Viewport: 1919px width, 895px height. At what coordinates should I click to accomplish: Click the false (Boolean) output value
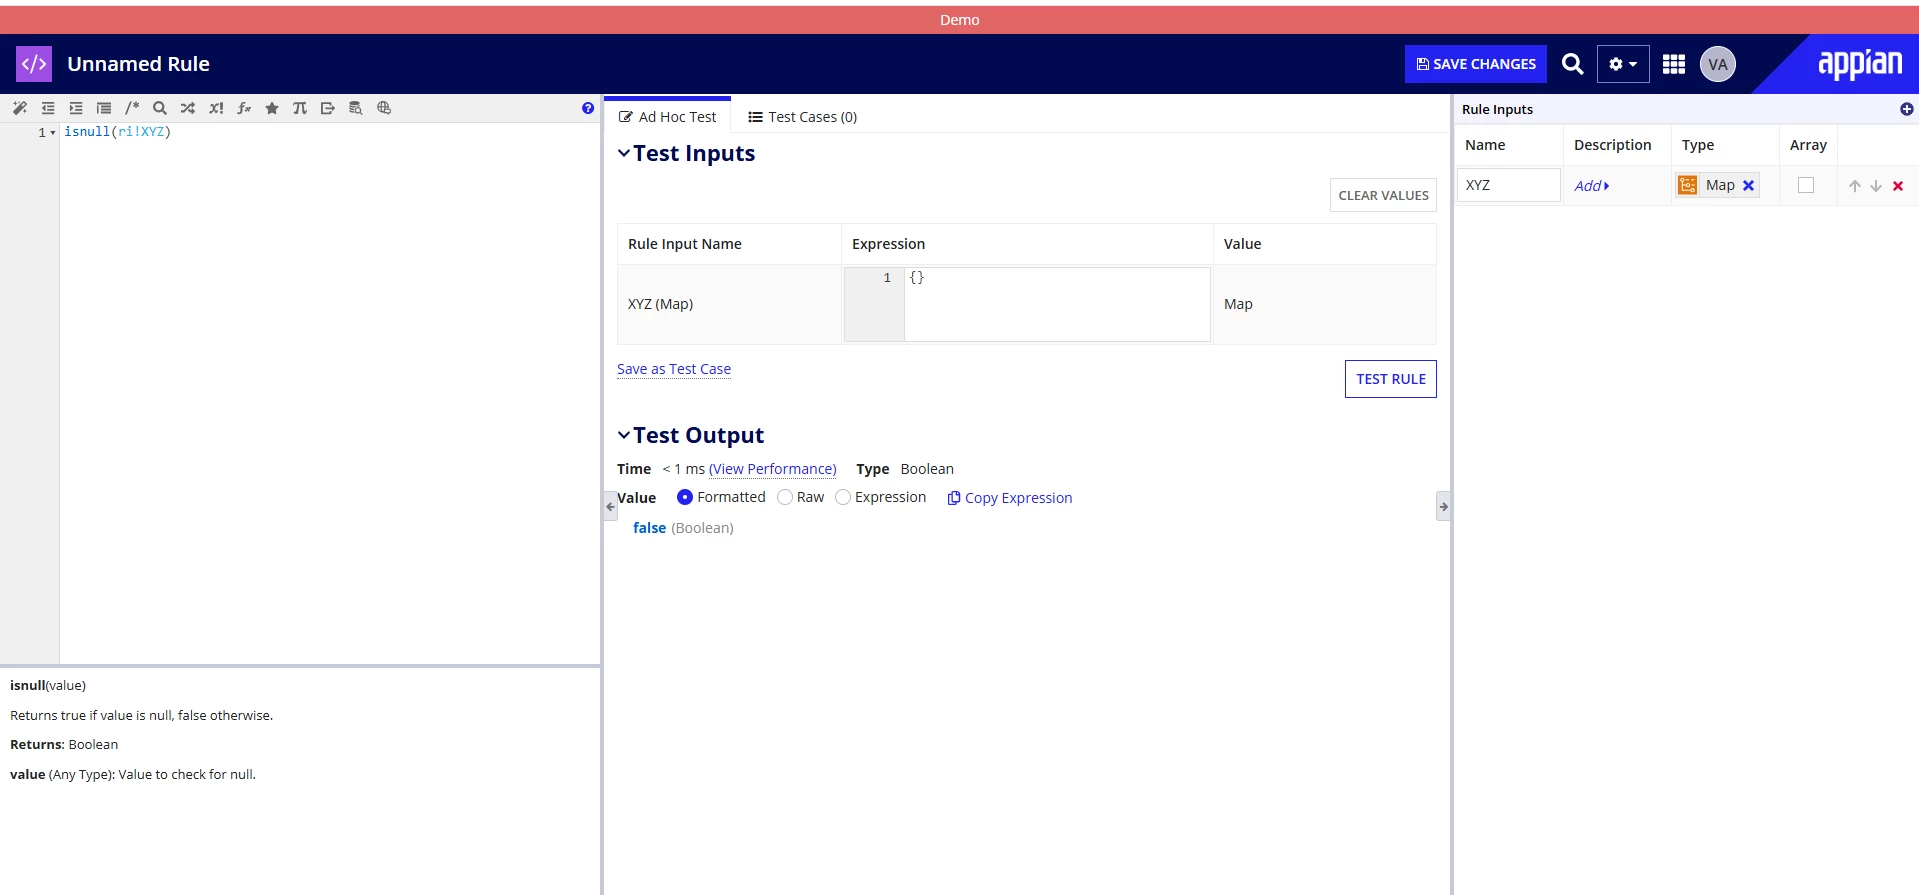683,528
